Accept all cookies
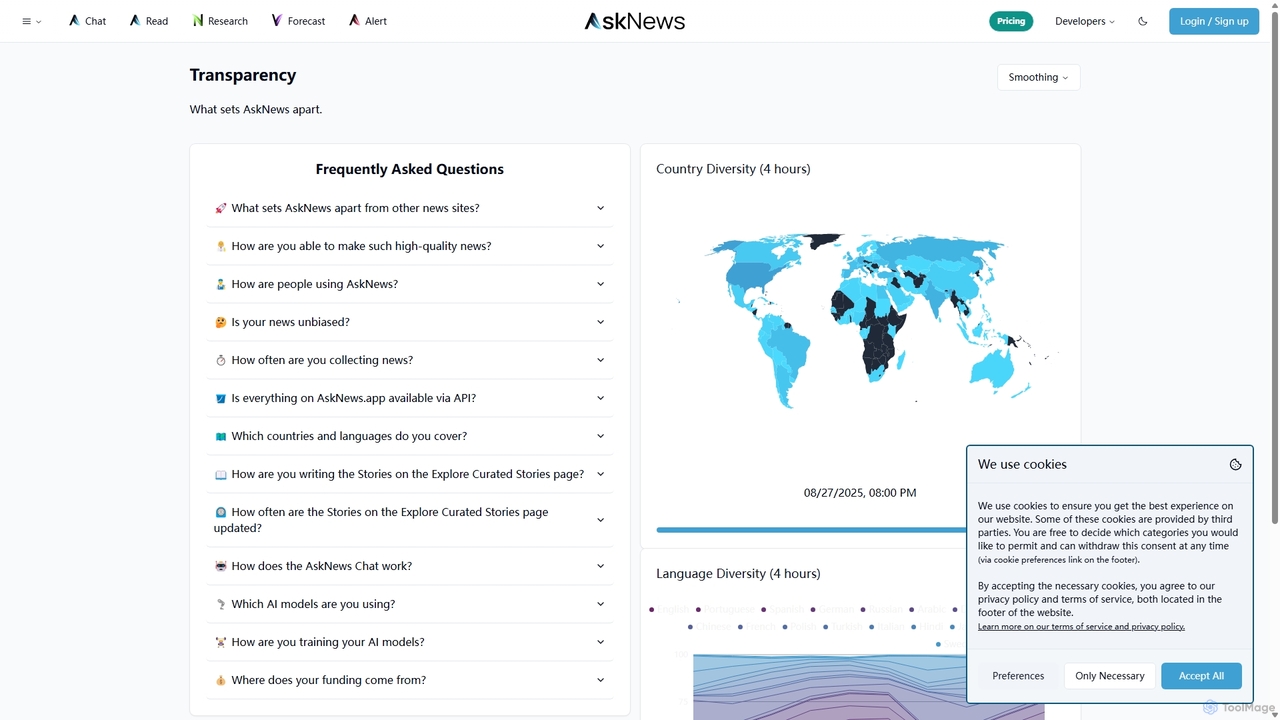Image resolution: width=1280 pixels, height=720 pixels. (1201, 676)
